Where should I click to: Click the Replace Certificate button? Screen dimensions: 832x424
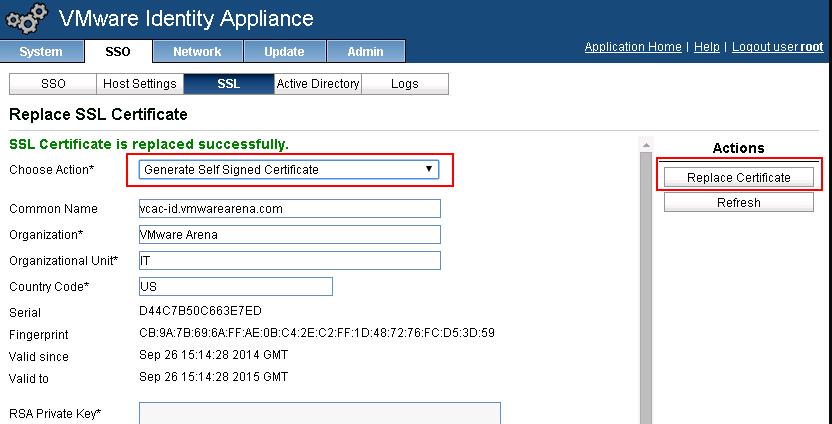click(x=739, y=177)
